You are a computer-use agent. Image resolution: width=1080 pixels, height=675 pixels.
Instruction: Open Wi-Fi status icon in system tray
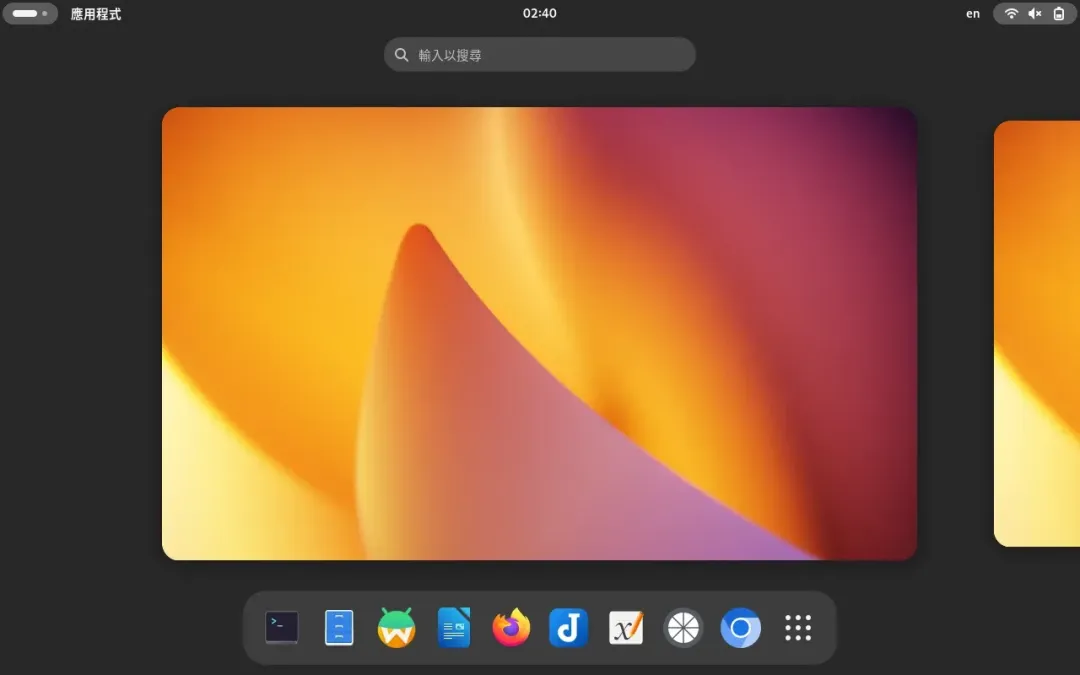pyautogui.click(x=1010, y=13)
